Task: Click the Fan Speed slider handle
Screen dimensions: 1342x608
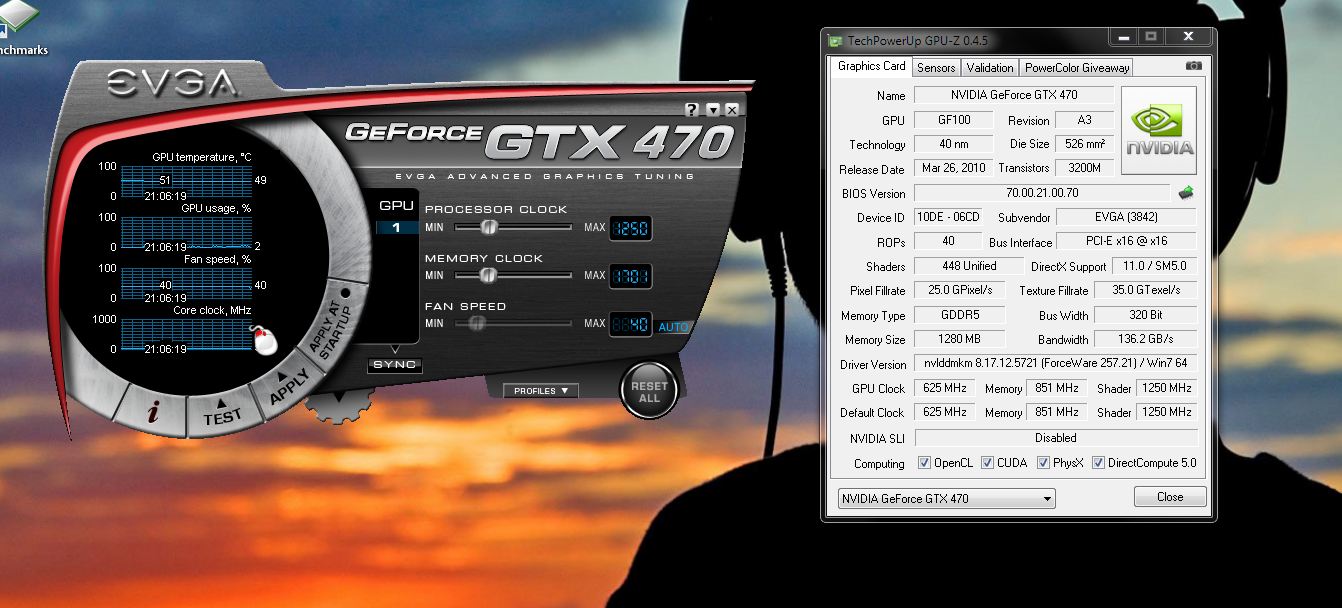Action: pyautogui.click(x=478, y=323)
